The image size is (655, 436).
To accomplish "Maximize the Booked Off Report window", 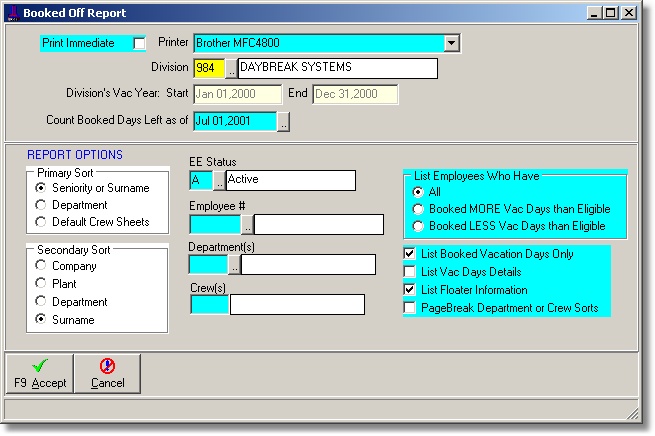I will pos(610,13).
